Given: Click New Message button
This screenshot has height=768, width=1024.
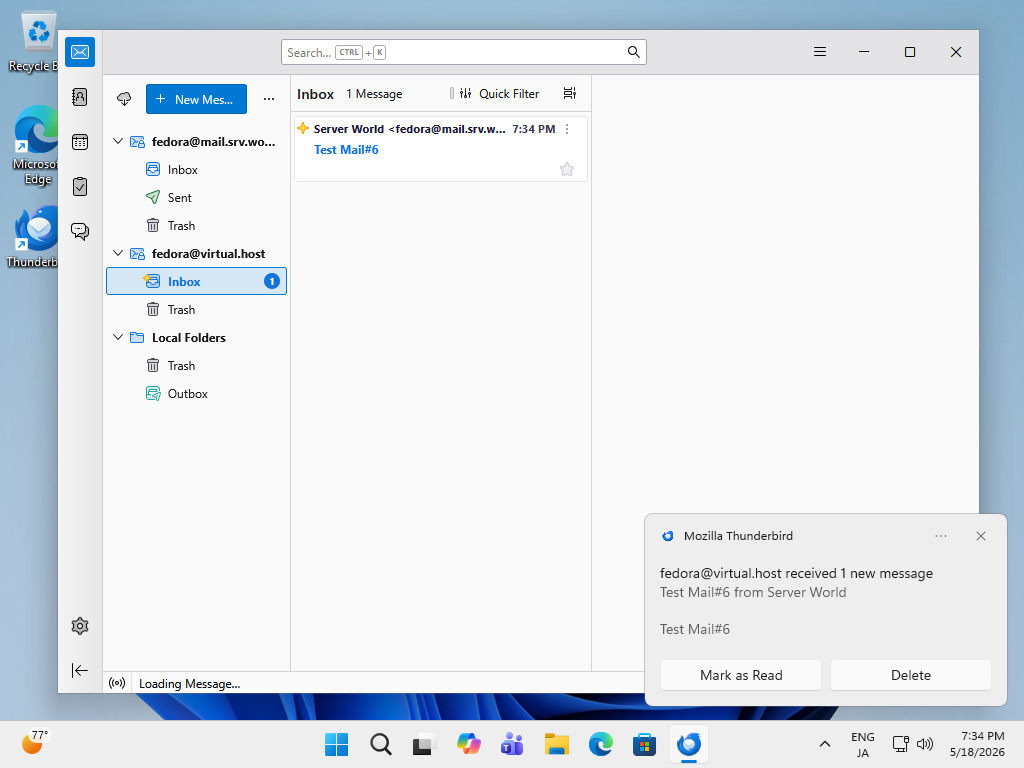Looking at the screenshot, I should click(197, 99).
